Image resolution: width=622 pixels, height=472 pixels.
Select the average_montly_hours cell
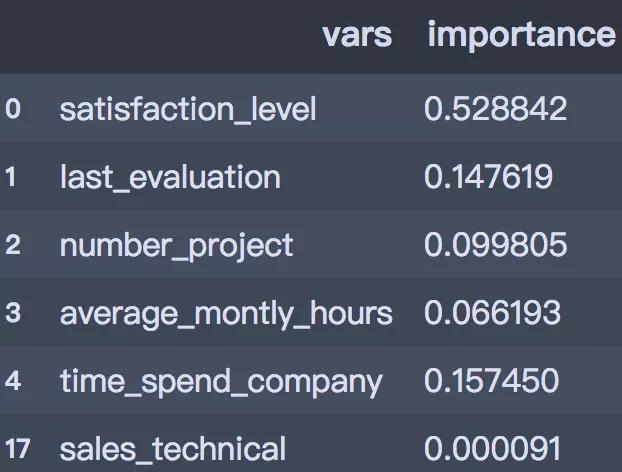click(226, 314)
